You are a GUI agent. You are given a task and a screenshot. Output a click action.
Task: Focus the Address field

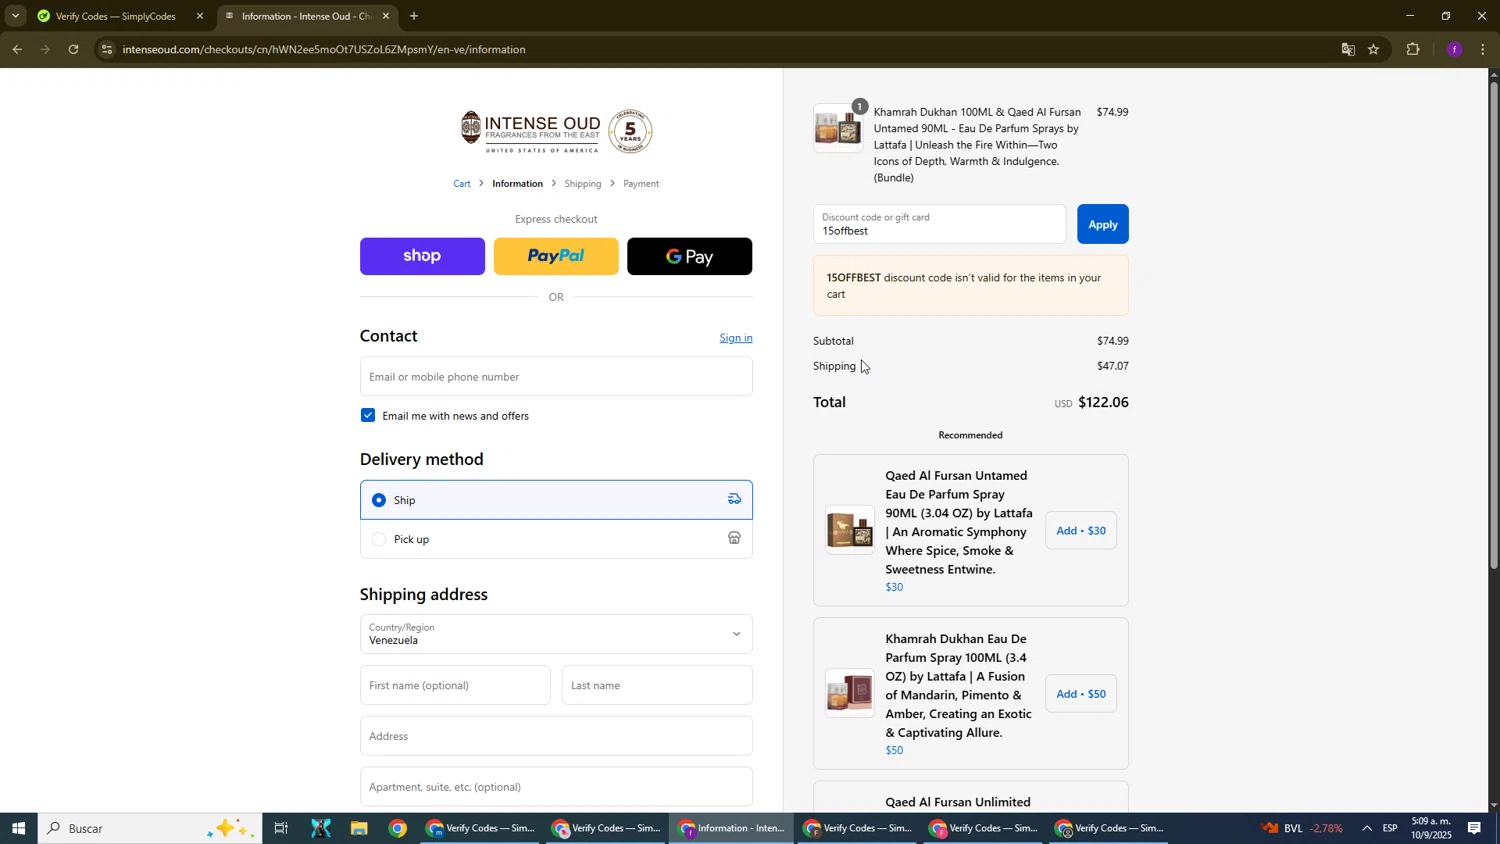(556, 736)
